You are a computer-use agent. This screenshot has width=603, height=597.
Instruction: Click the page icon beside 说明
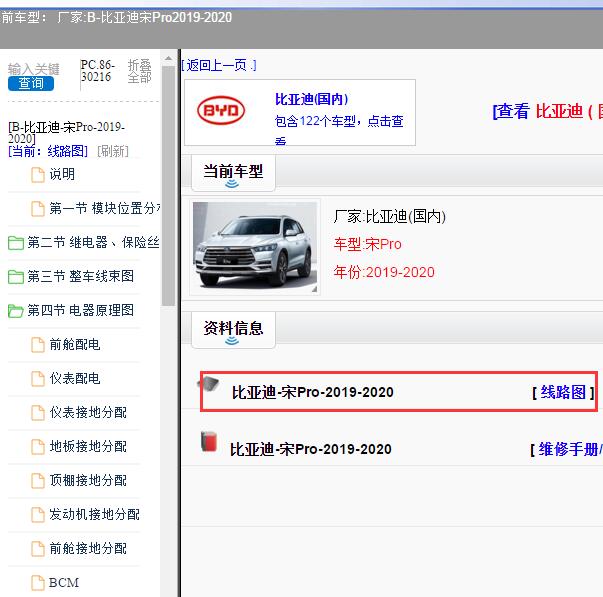coord(38,175)
